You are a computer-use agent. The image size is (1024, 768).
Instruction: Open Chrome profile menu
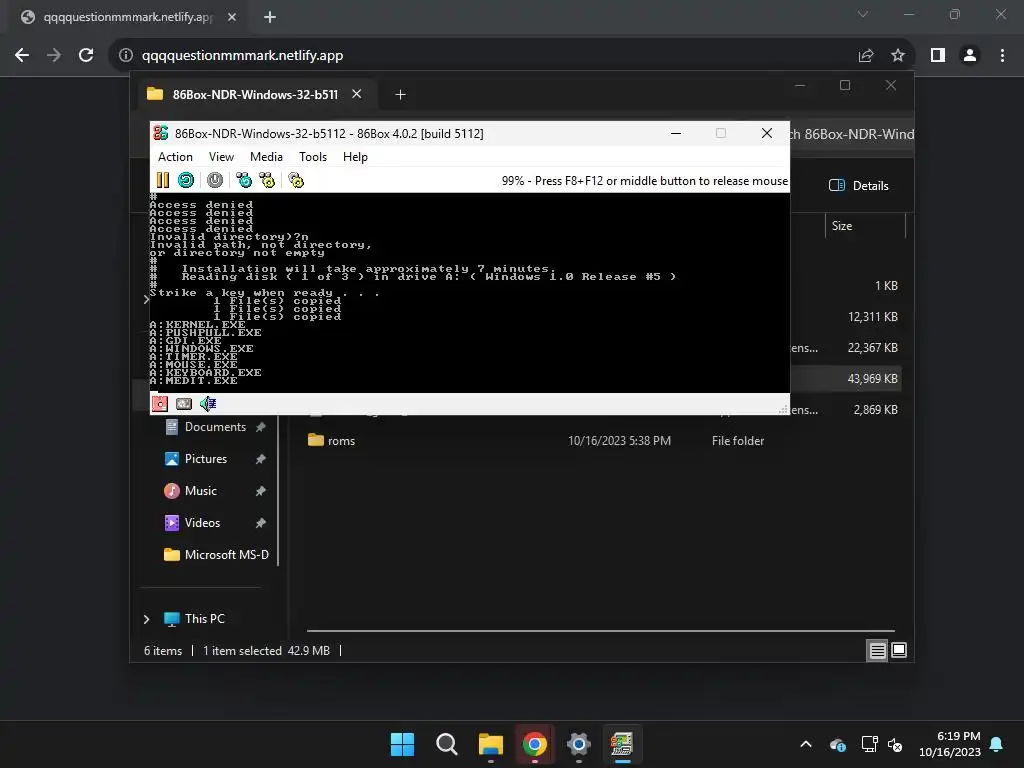(x=970, y=56)
